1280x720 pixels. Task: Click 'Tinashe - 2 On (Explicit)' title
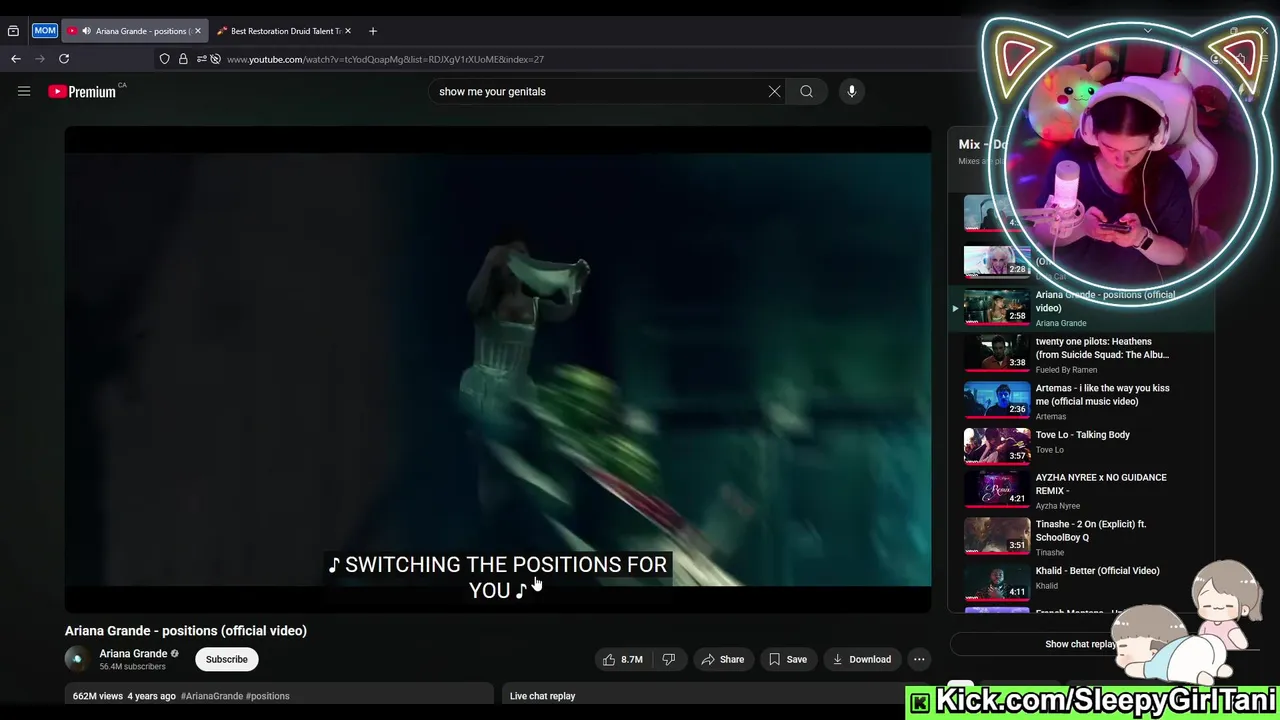1091,530
